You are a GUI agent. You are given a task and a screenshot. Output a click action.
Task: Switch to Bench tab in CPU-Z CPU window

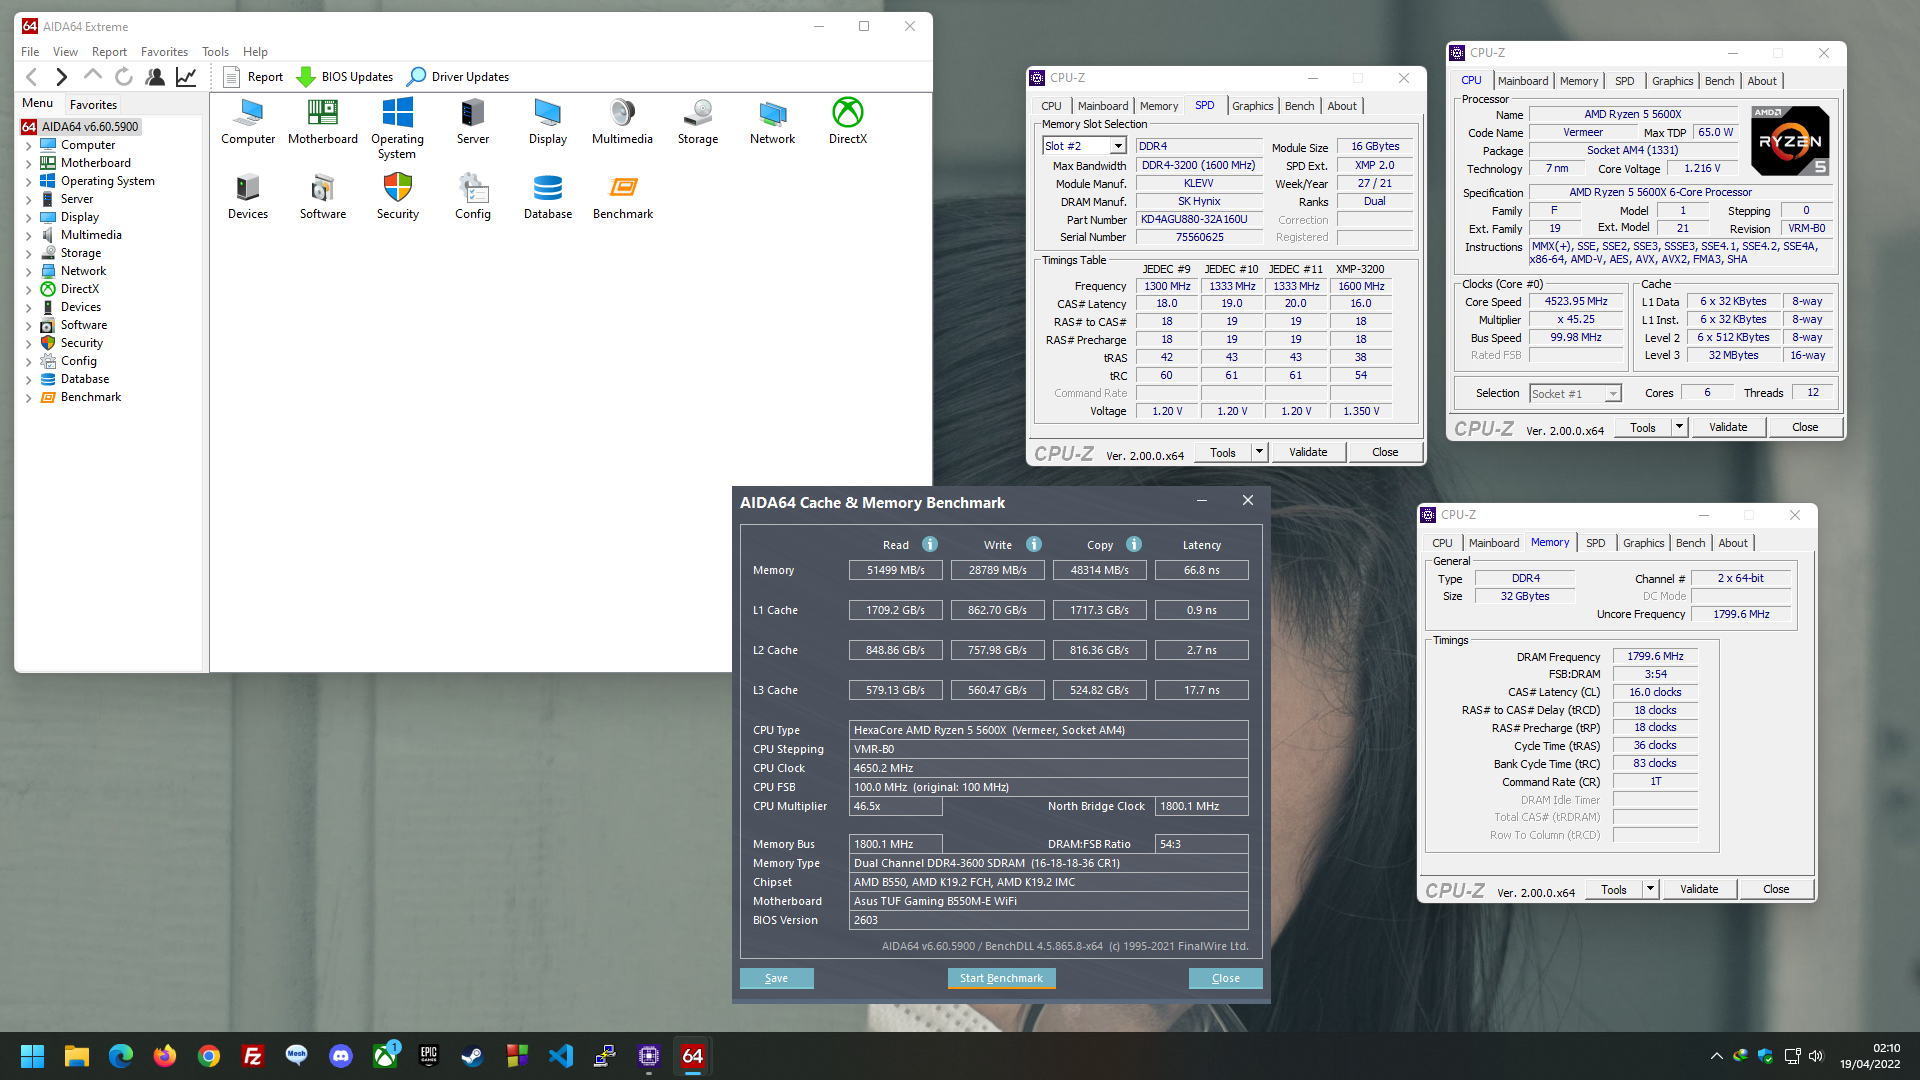pyautogui.click(x=1719, y=81)
